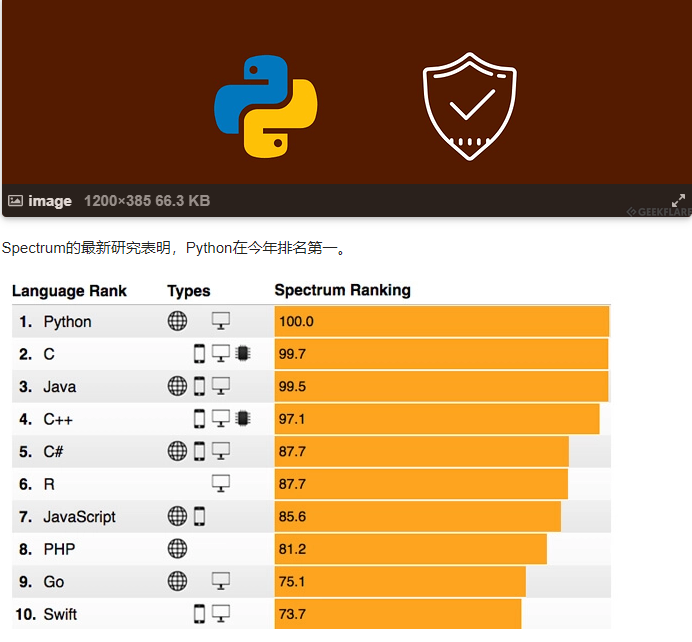The width and height of the screenshot is (692, 642).
Task: Click the 'Python' language name in row 1
Action: click(x=68, y=322)
